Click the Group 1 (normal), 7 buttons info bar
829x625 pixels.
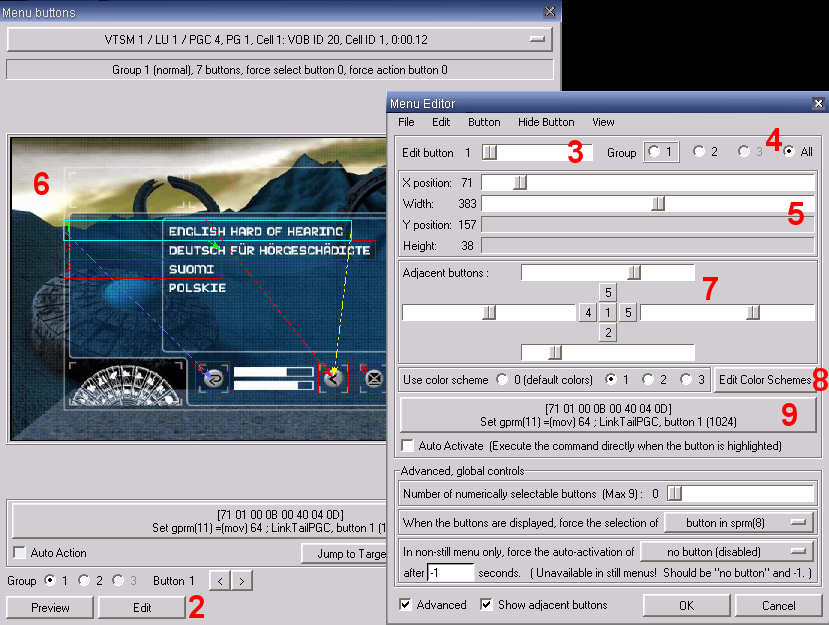(279, 70)
